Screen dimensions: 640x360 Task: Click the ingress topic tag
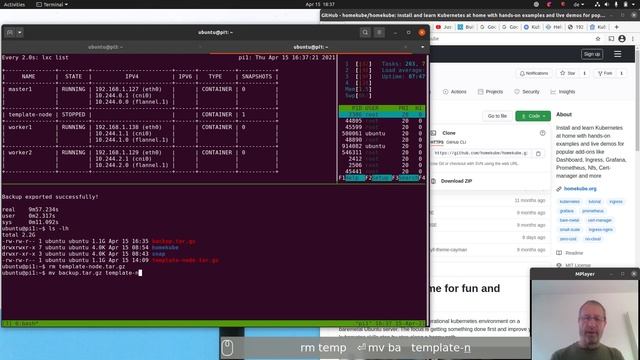(x=616, y=202)
